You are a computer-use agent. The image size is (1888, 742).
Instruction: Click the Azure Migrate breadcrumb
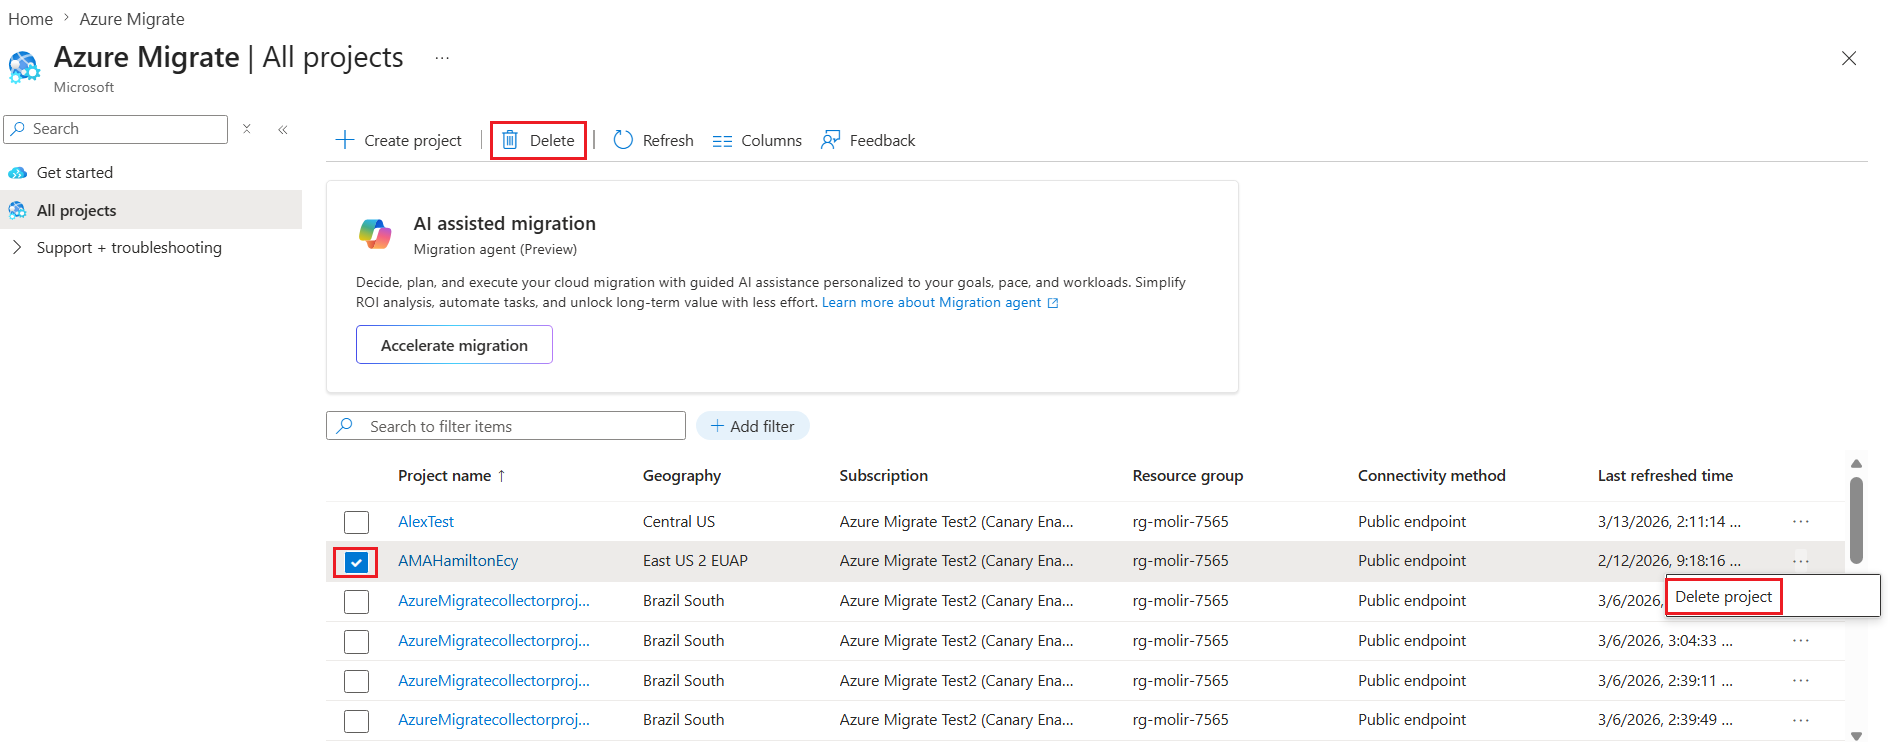click(x=132, y=19)
